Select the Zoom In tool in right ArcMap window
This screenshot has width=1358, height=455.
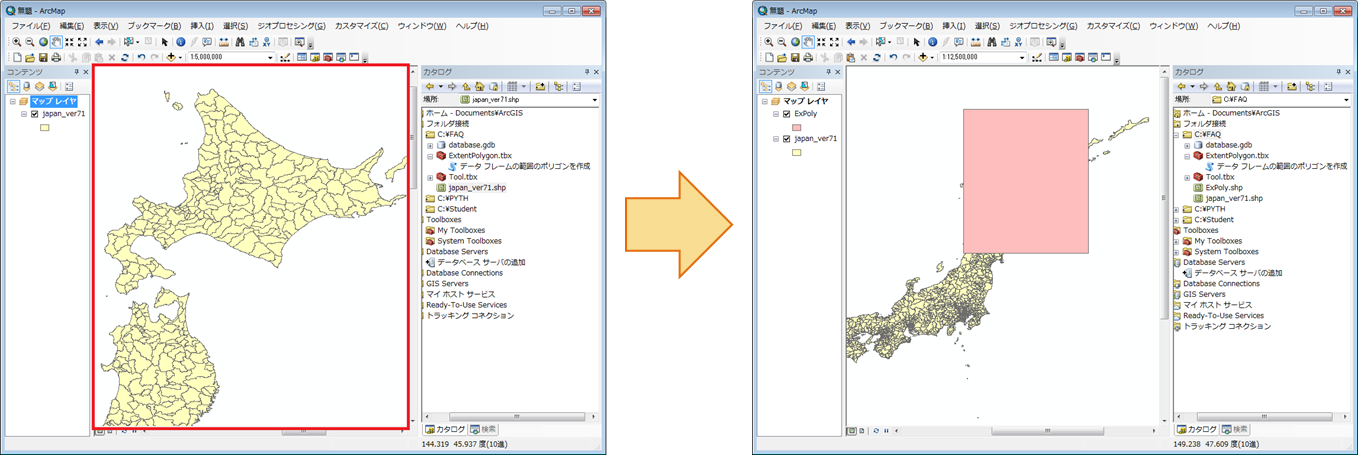[x=768, y=42]
